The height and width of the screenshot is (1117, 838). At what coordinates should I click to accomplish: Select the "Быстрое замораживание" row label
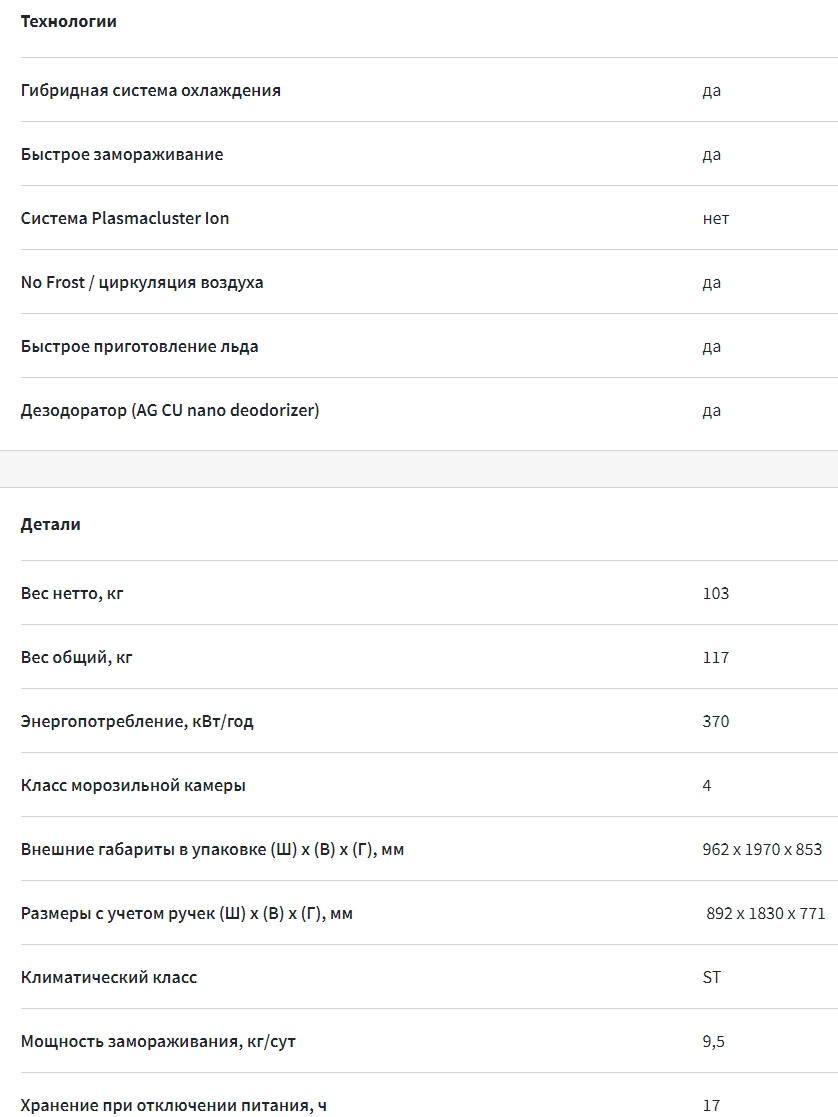pyautogui.click(x=121, y=154)
